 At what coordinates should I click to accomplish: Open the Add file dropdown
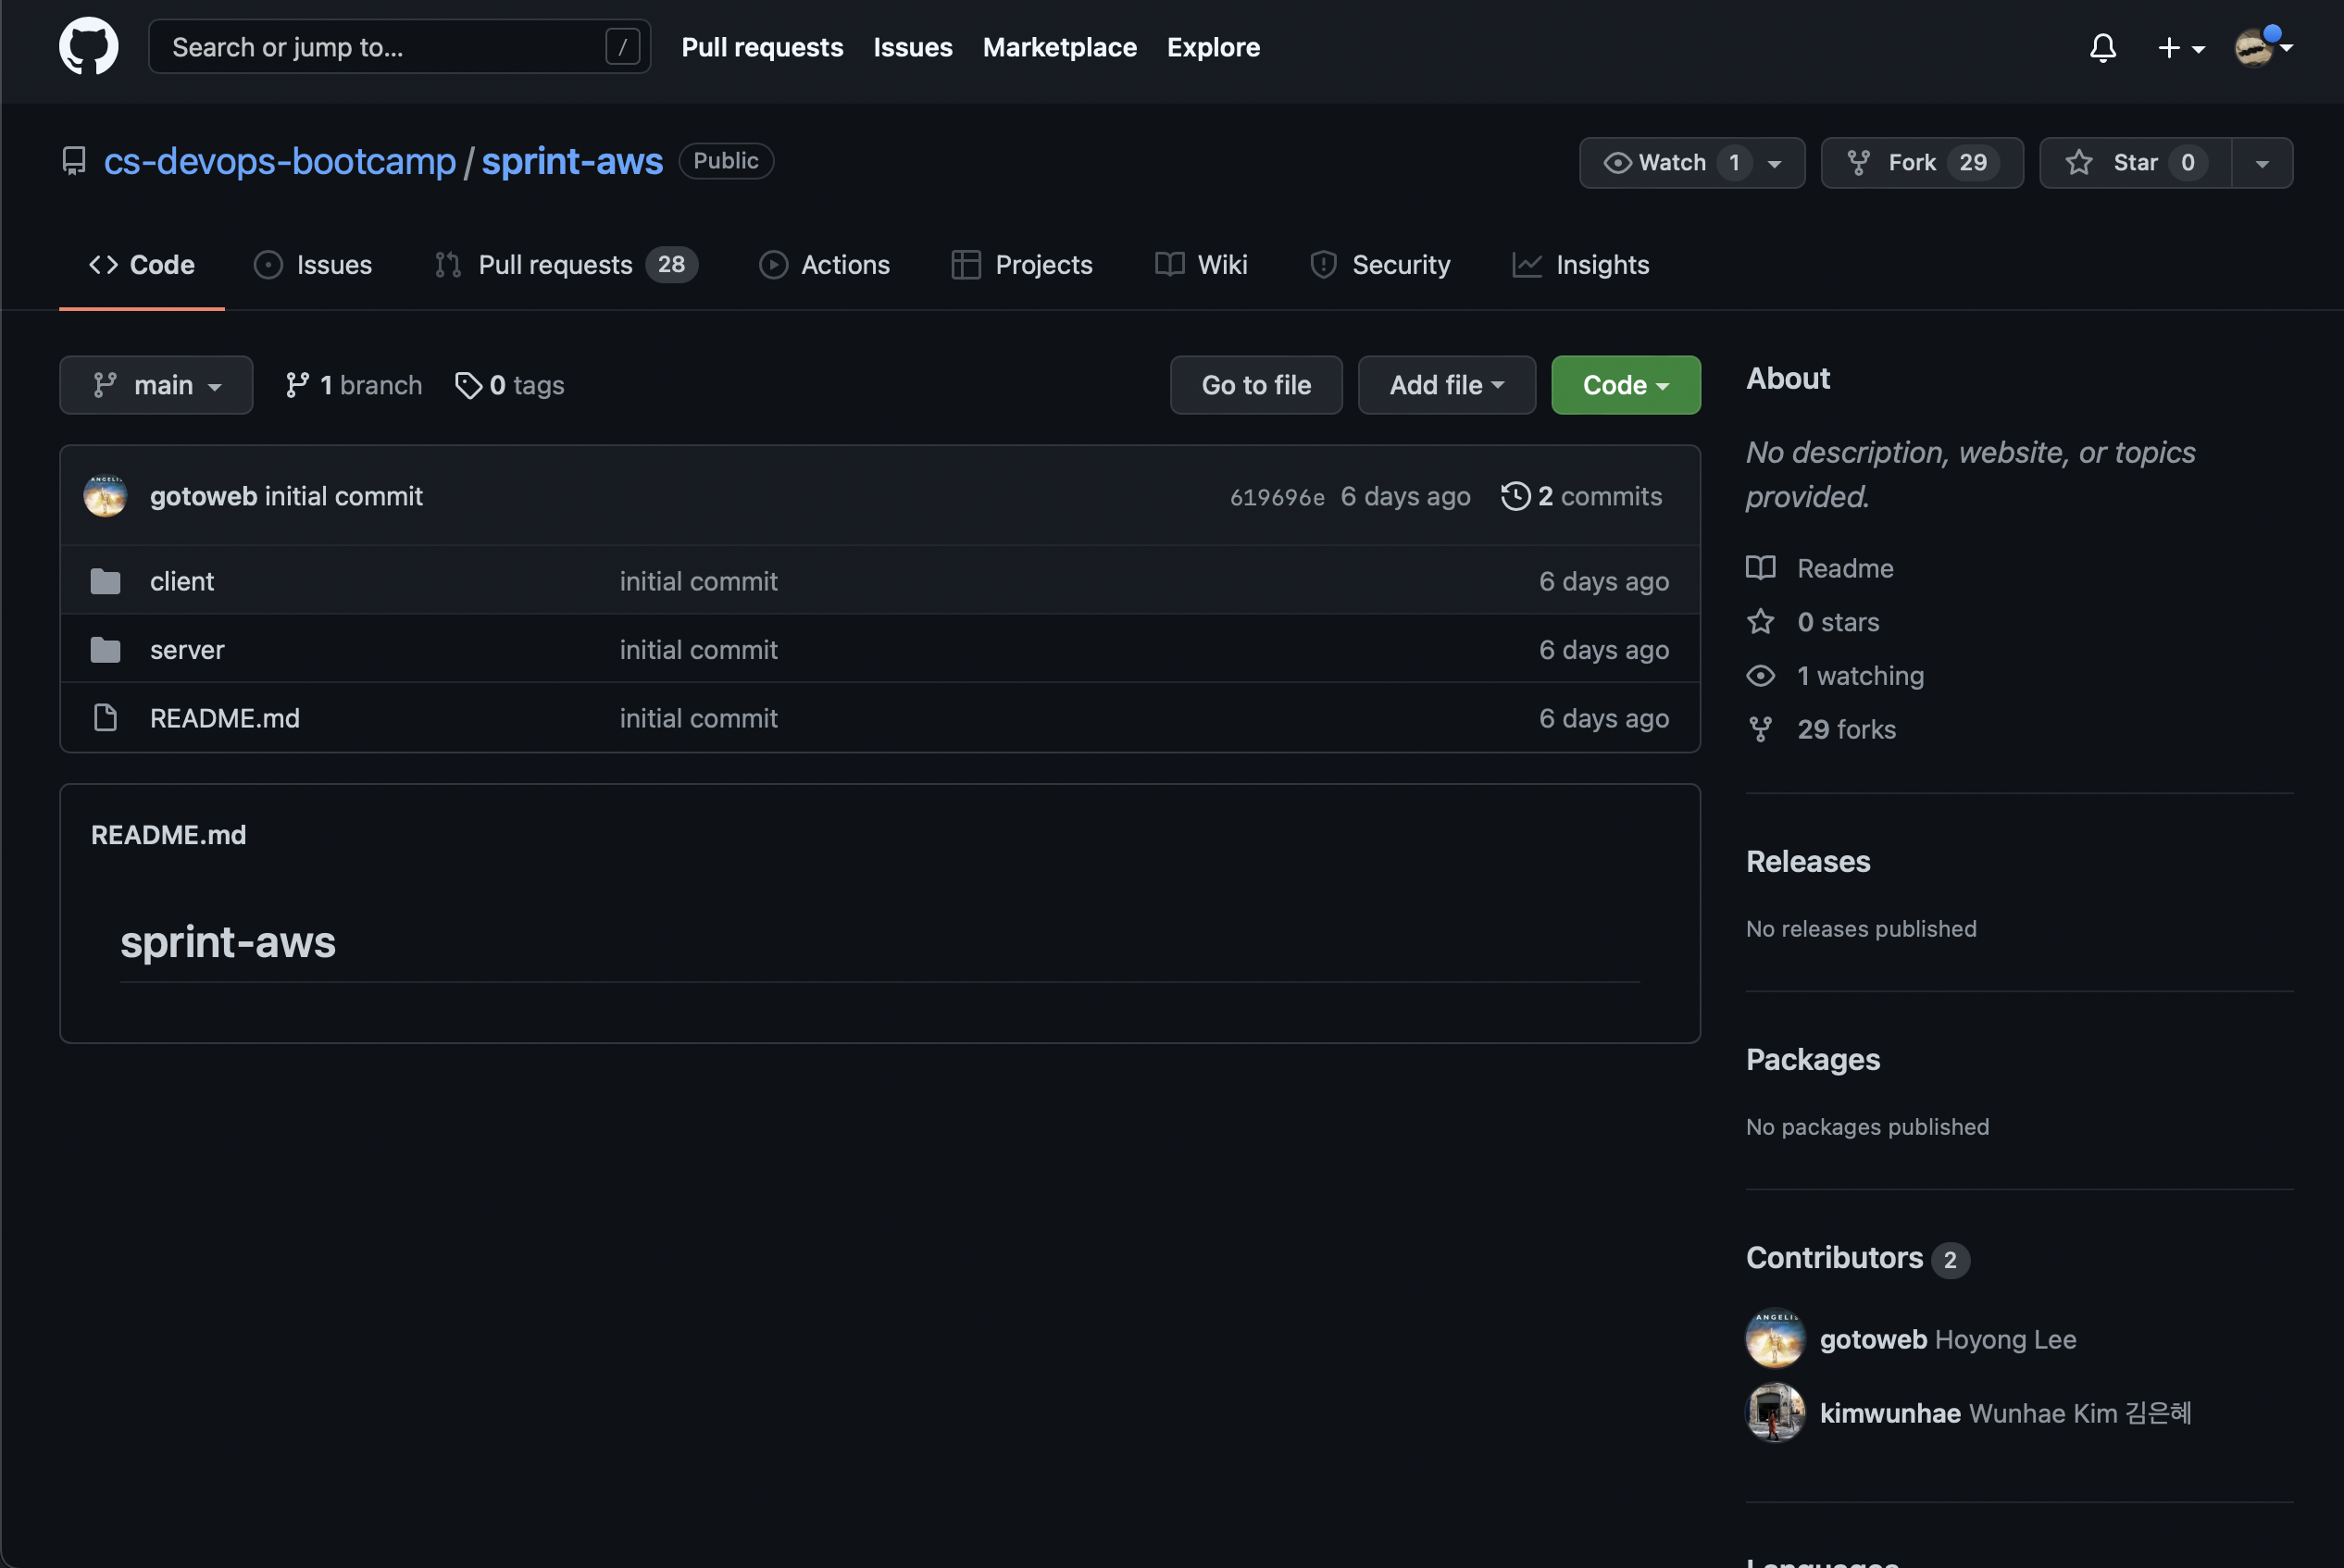[x=1446, y=385]
